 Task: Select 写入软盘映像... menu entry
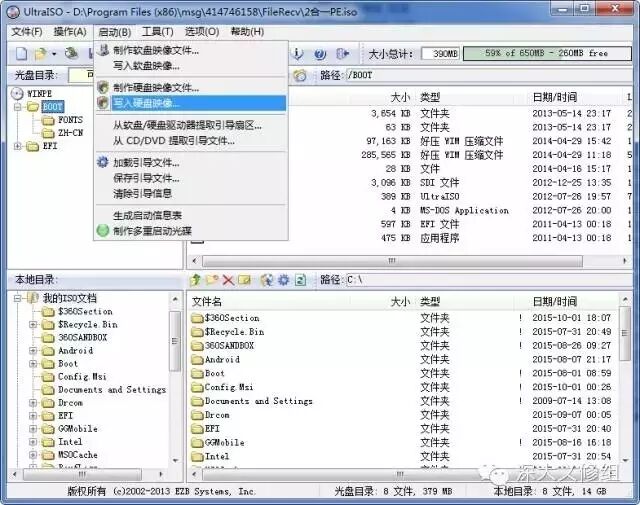[x=191, y=65]
